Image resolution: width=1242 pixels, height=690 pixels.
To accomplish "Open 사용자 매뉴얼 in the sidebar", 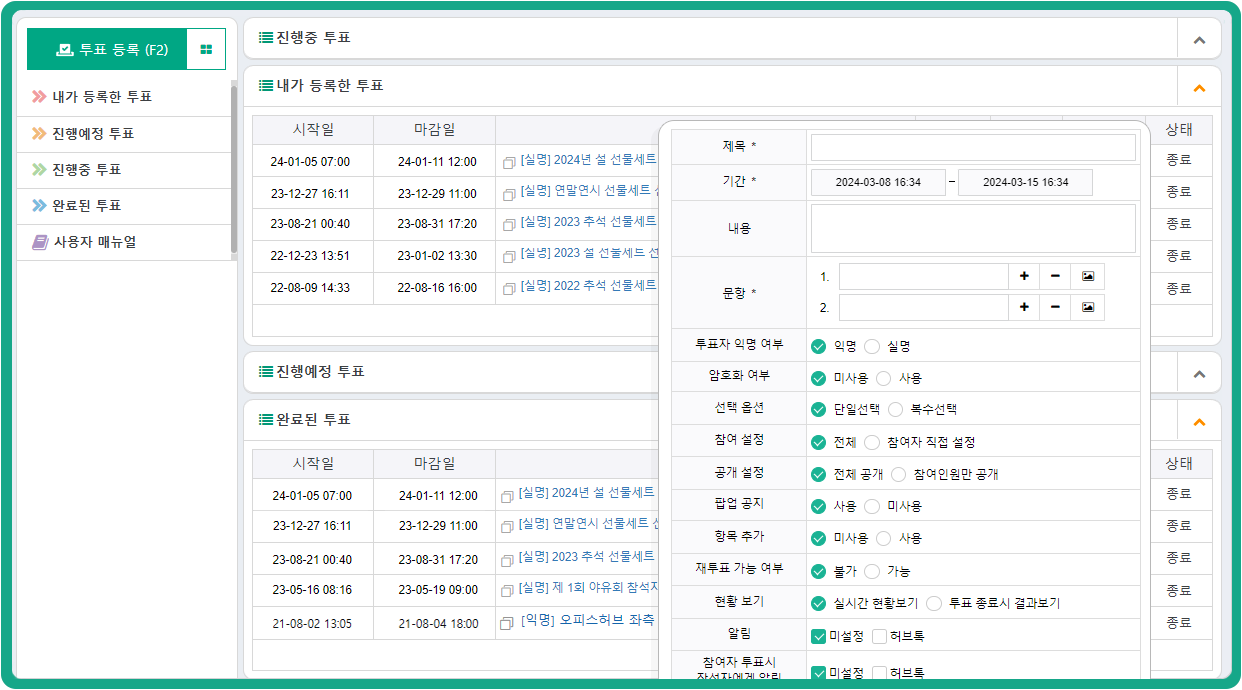I will pyautogui.click(x=95, y=241).
